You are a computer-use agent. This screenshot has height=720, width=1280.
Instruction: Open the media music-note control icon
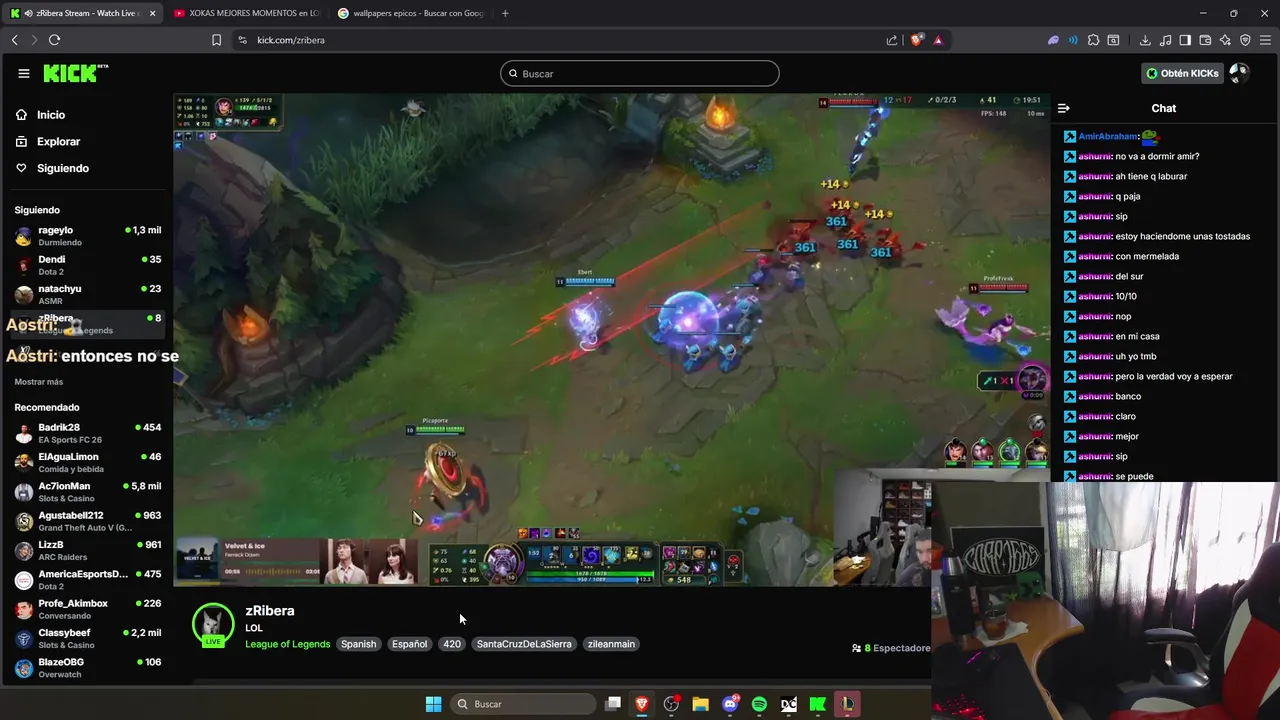pos(1165,40)
